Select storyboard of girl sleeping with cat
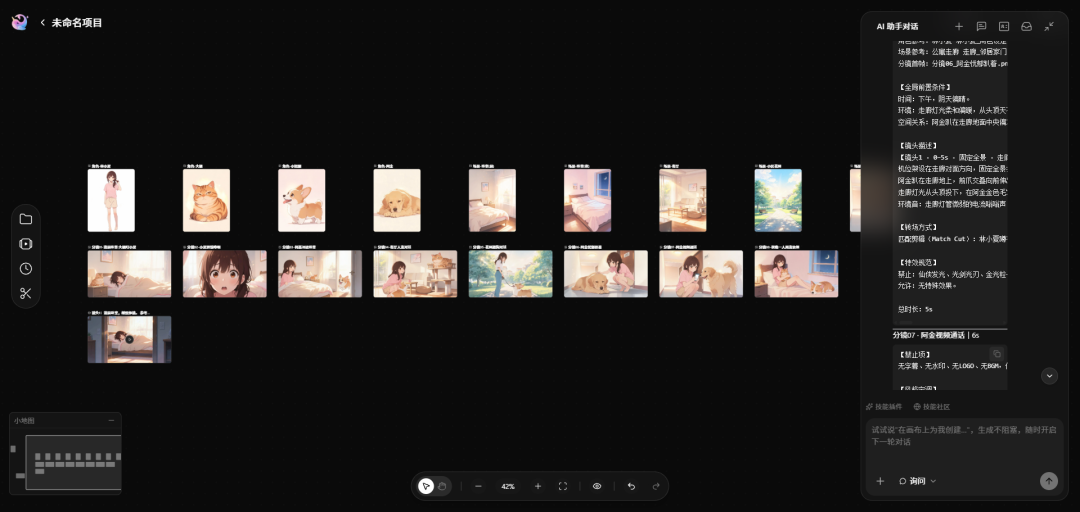This screenshot has width=1080, height=512. pyautogui.click(x=129, y=274)
